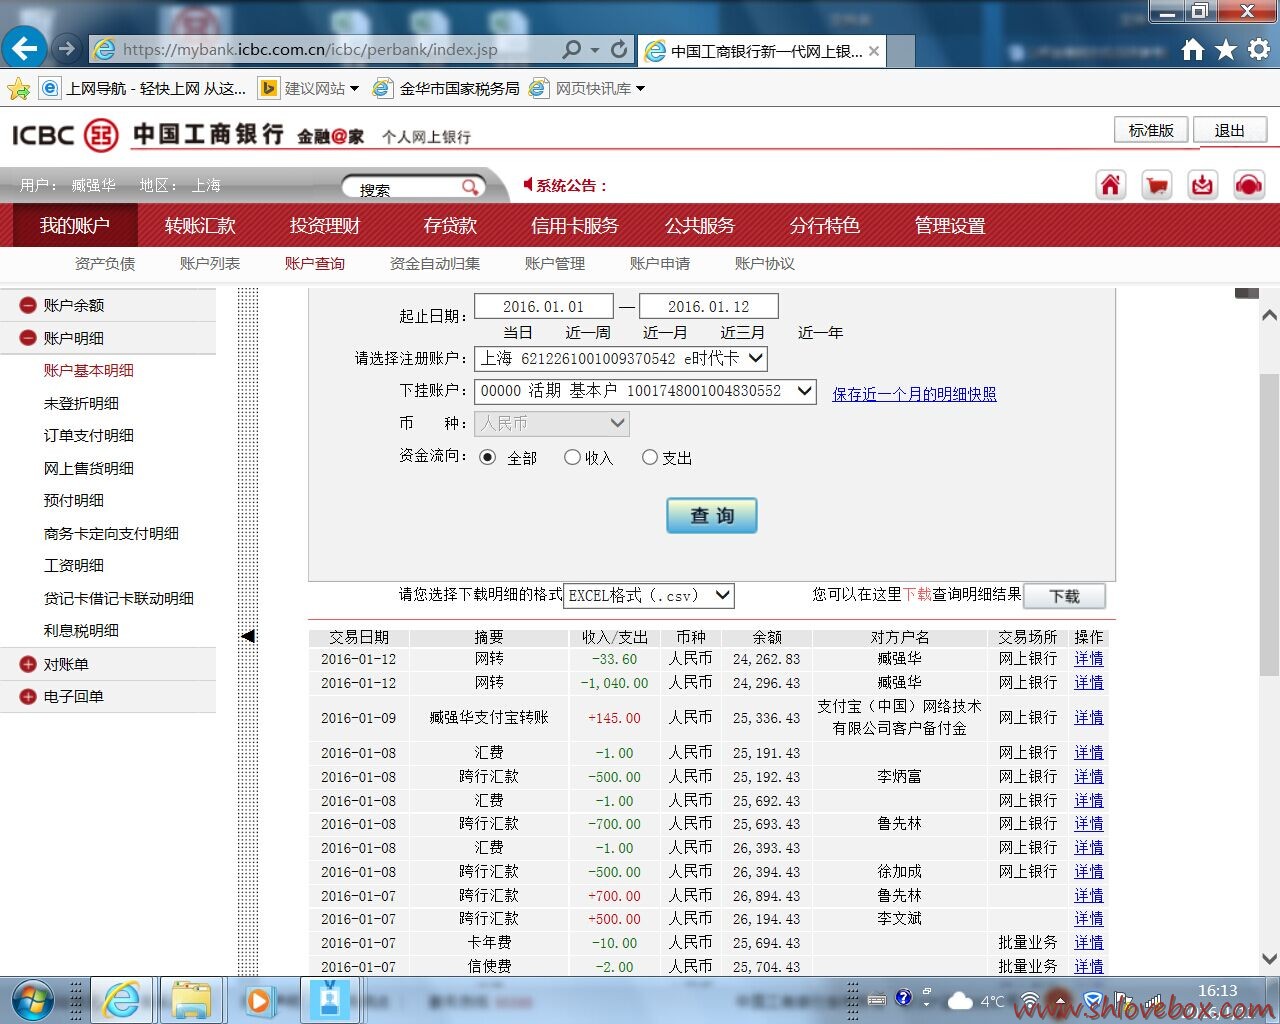
Task: Select 收入 fund flow radio button
Action: click(572, 457)
